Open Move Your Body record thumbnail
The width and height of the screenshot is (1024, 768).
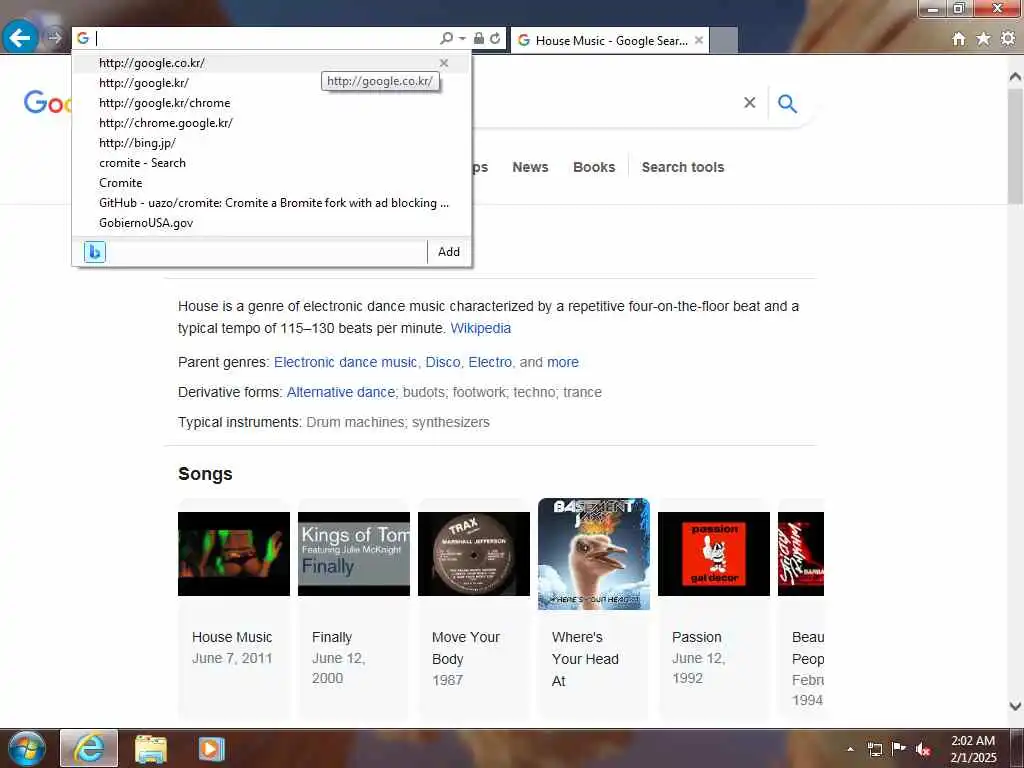tap(474, 554)
